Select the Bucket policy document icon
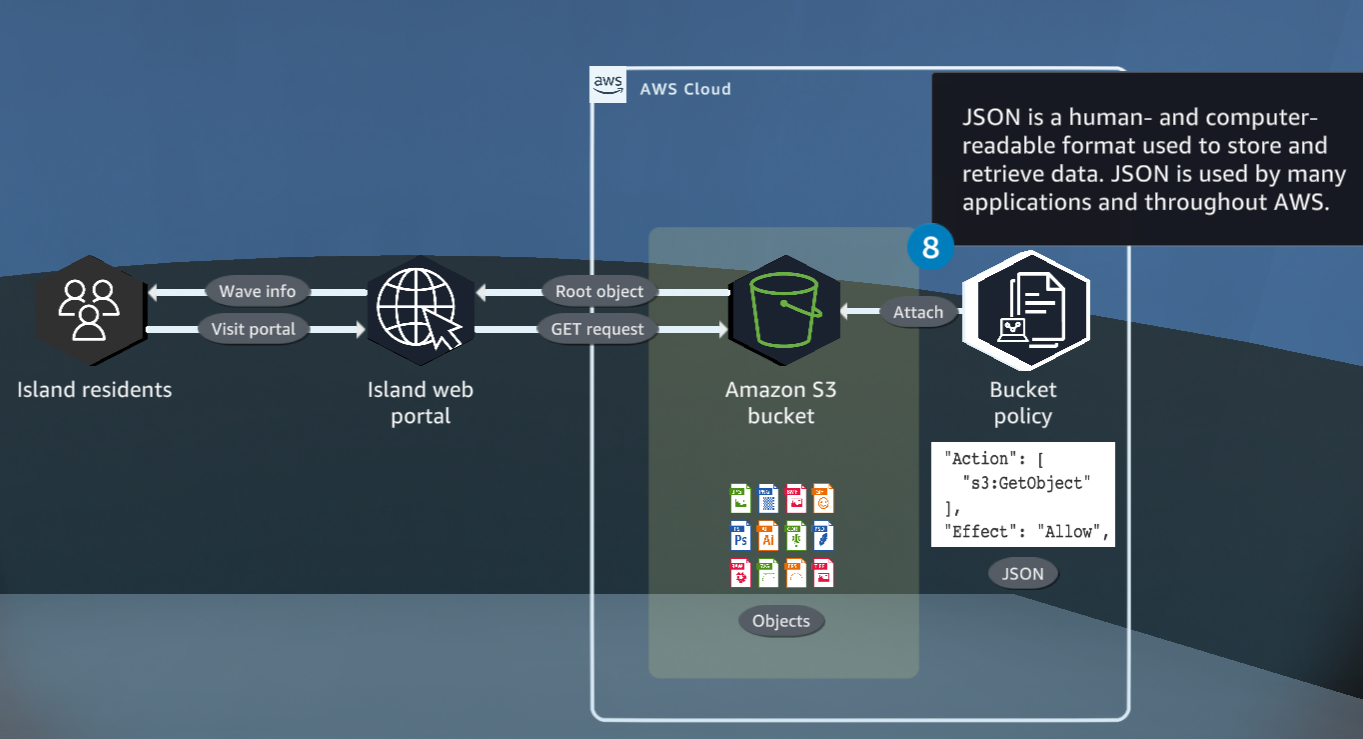The height and width of the screenshot is (739, 1363). (x=1023, y=310)
